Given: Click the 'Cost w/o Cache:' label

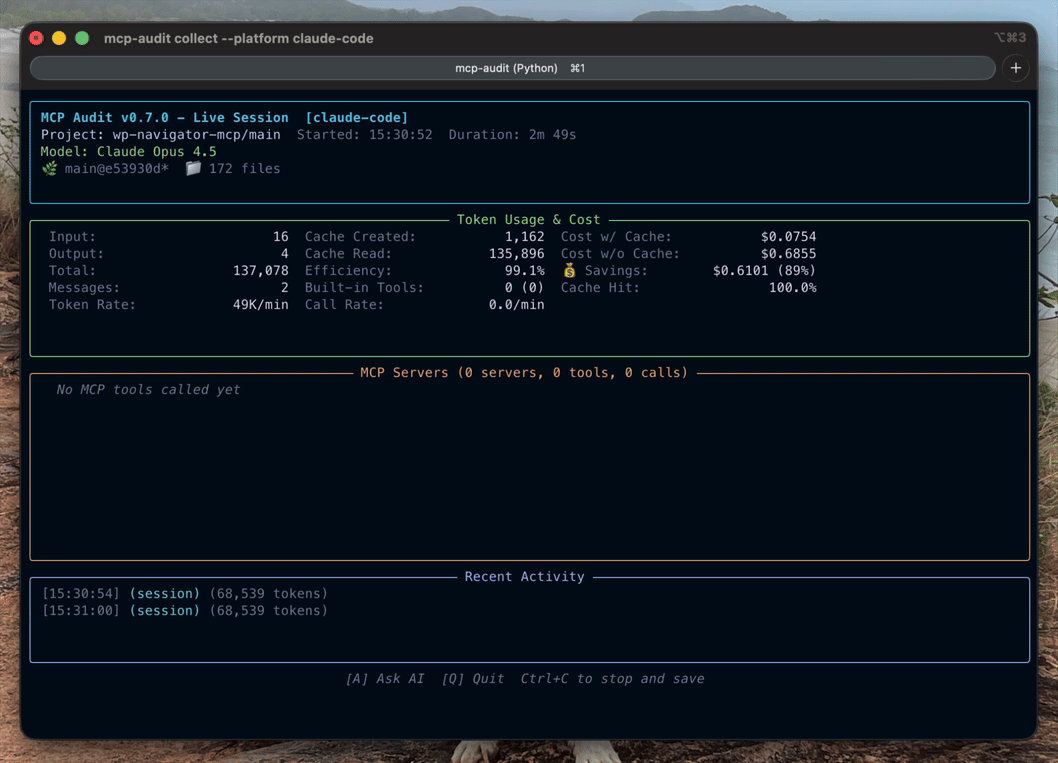Looking at the screenshot, I should (620, 254).
